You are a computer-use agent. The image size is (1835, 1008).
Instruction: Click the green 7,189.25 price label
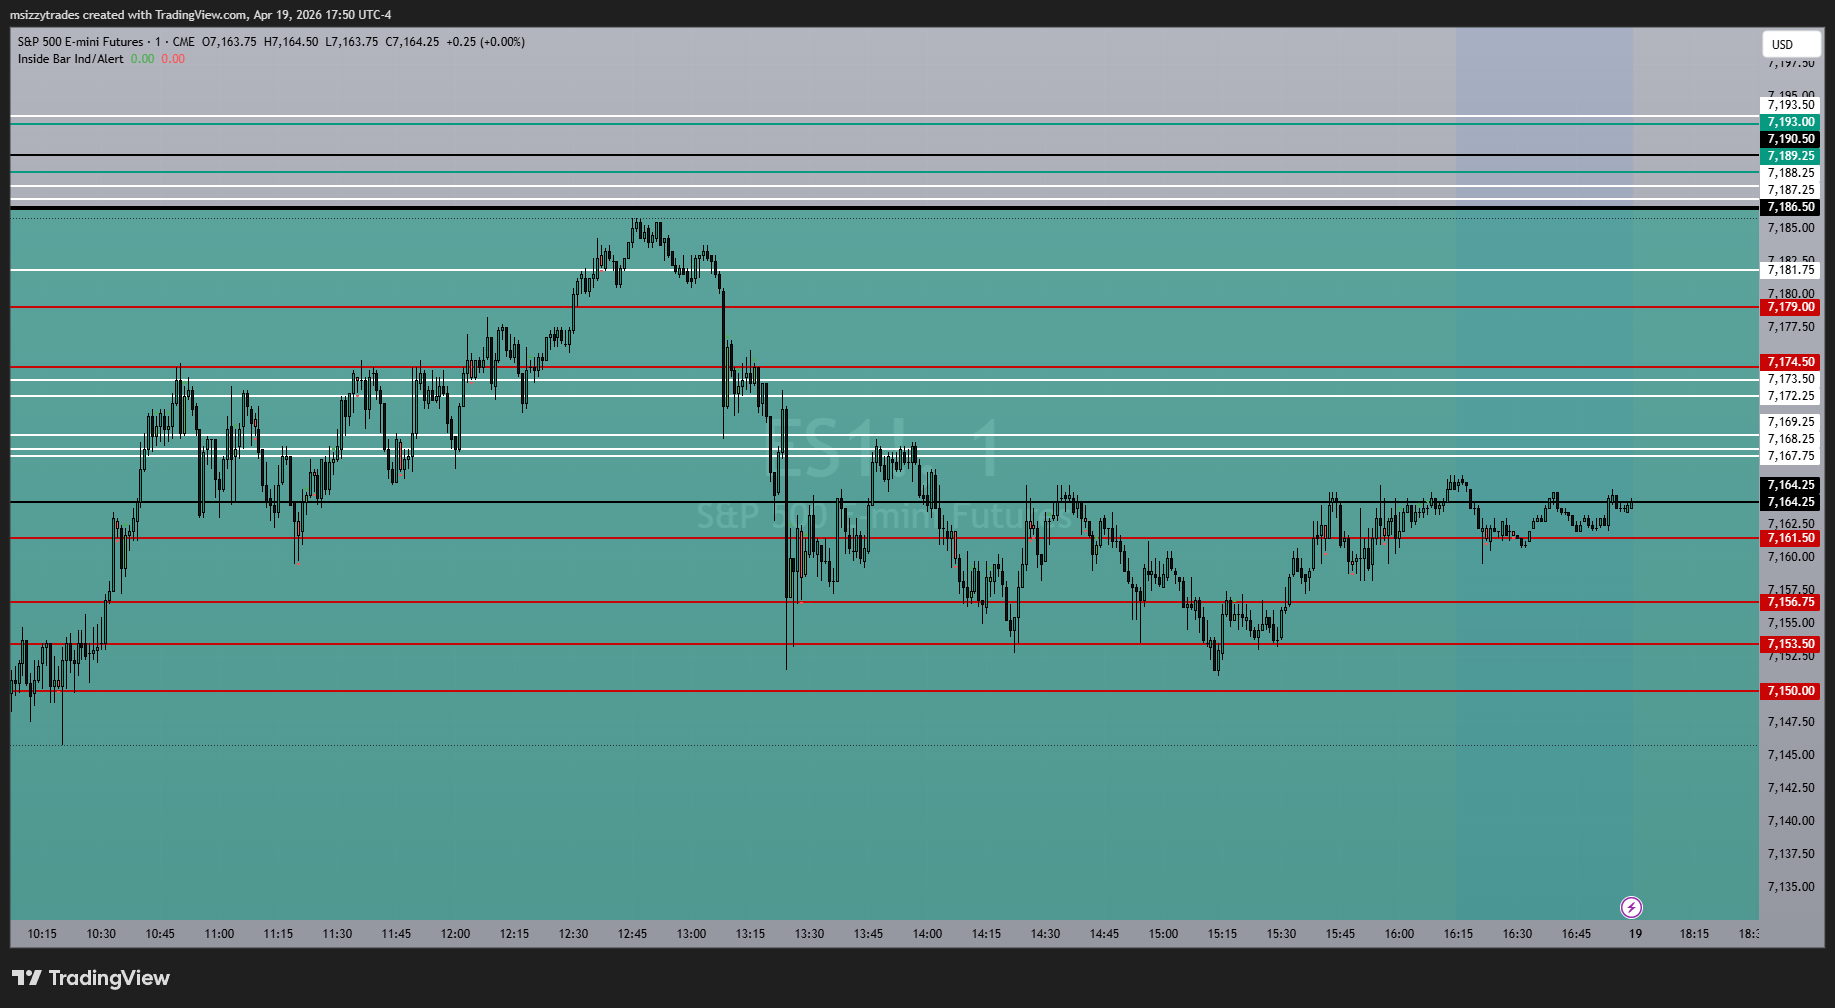point(1790,156)
